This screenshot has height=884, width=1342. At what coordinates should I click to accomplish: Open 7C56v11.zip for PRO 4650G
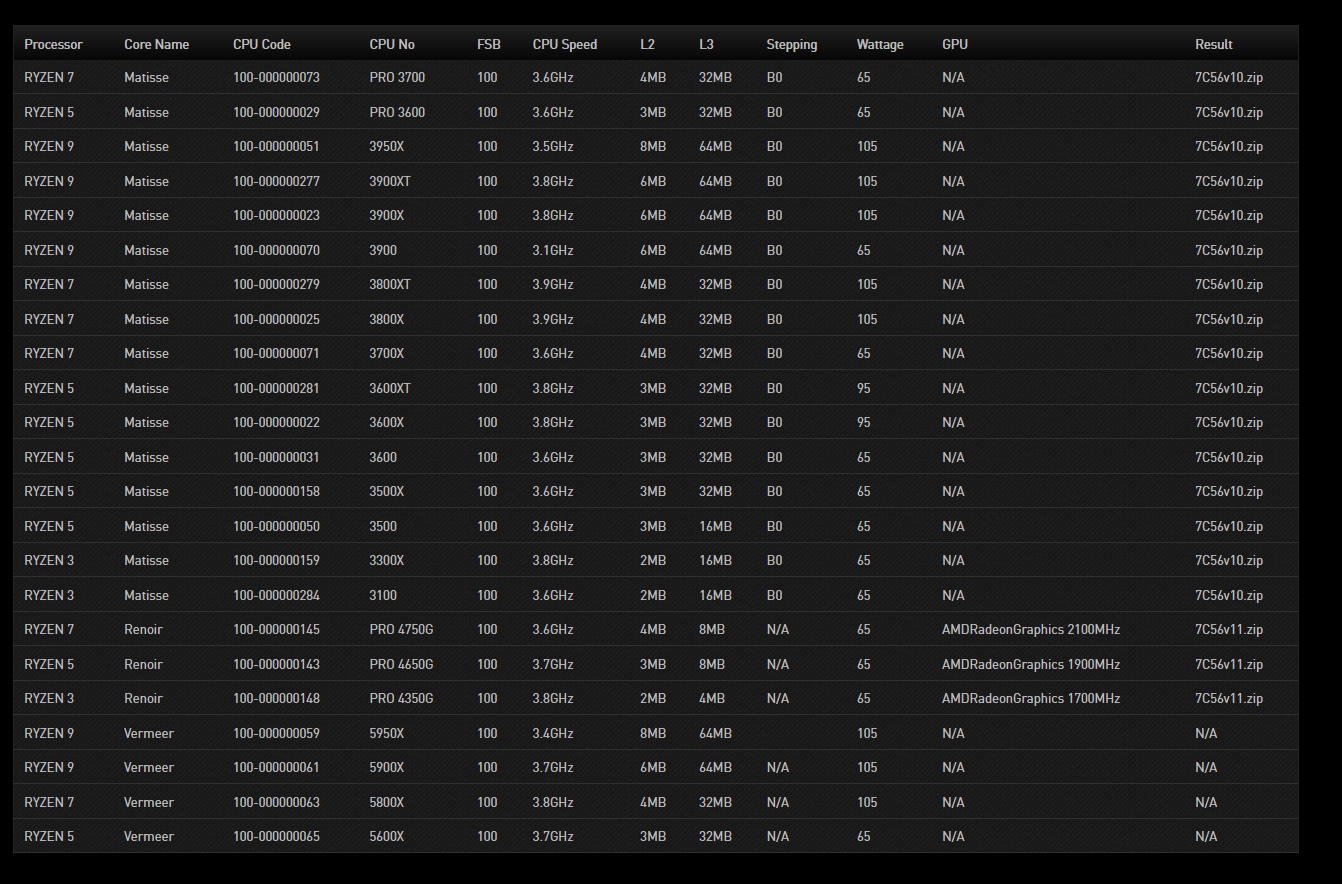coord(1228,664)
